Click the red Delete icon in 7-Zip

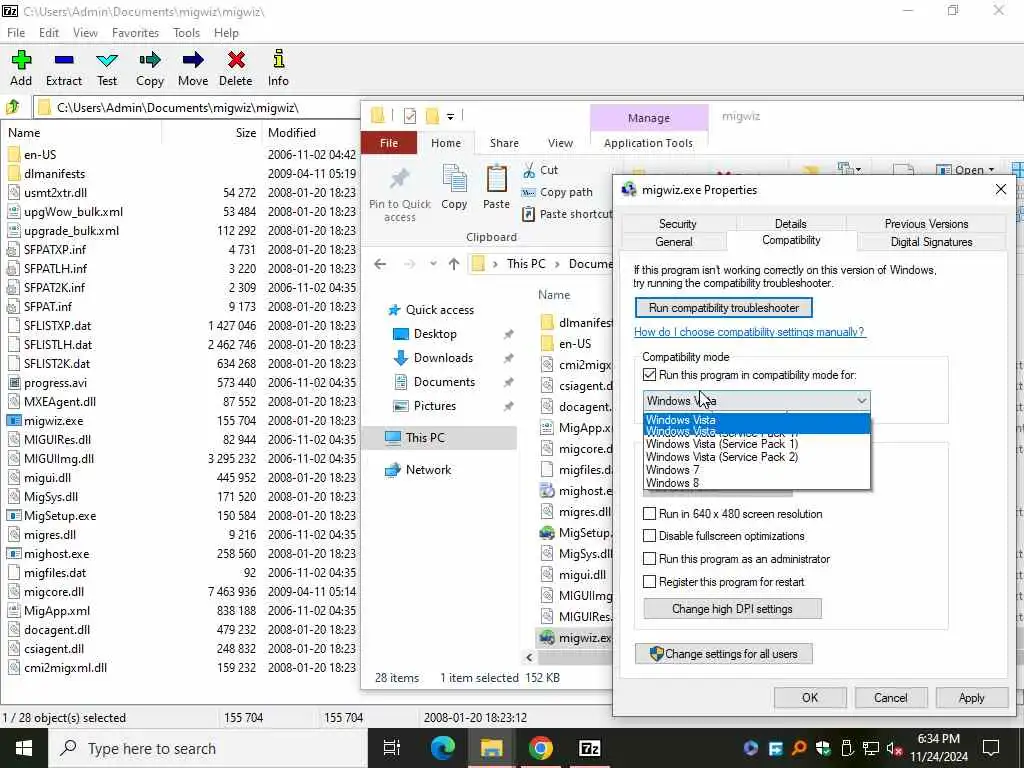coord(236,60)
